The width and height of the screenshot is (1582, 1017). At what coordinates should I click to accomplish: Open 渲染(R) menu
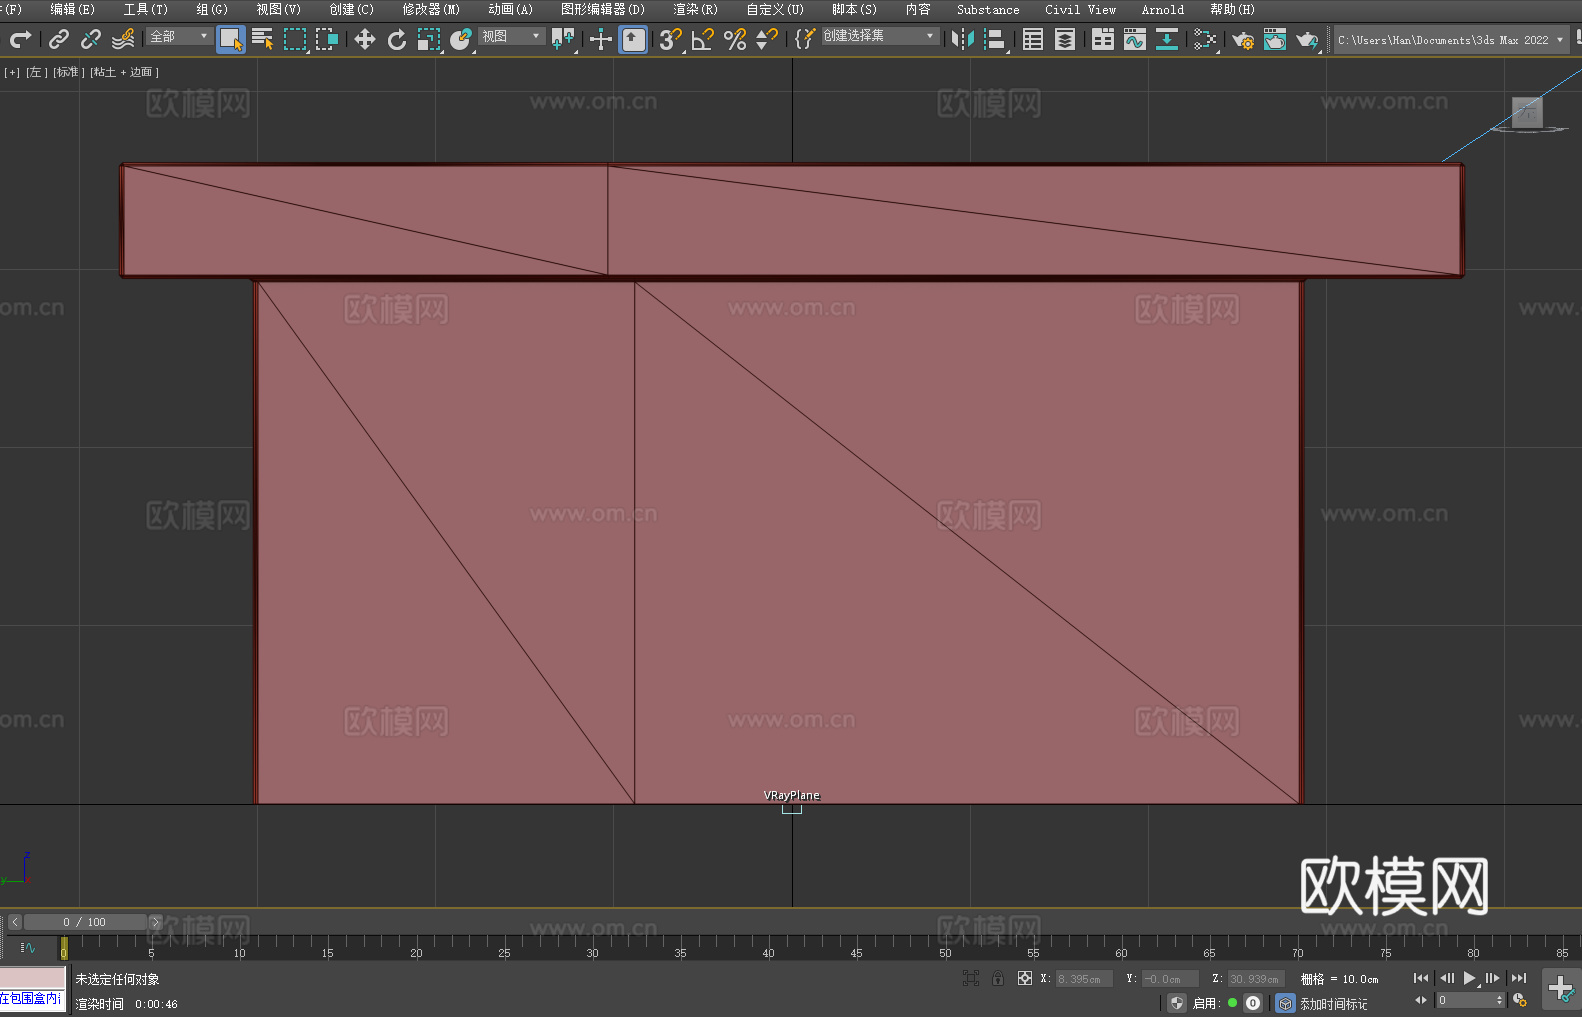695,9
